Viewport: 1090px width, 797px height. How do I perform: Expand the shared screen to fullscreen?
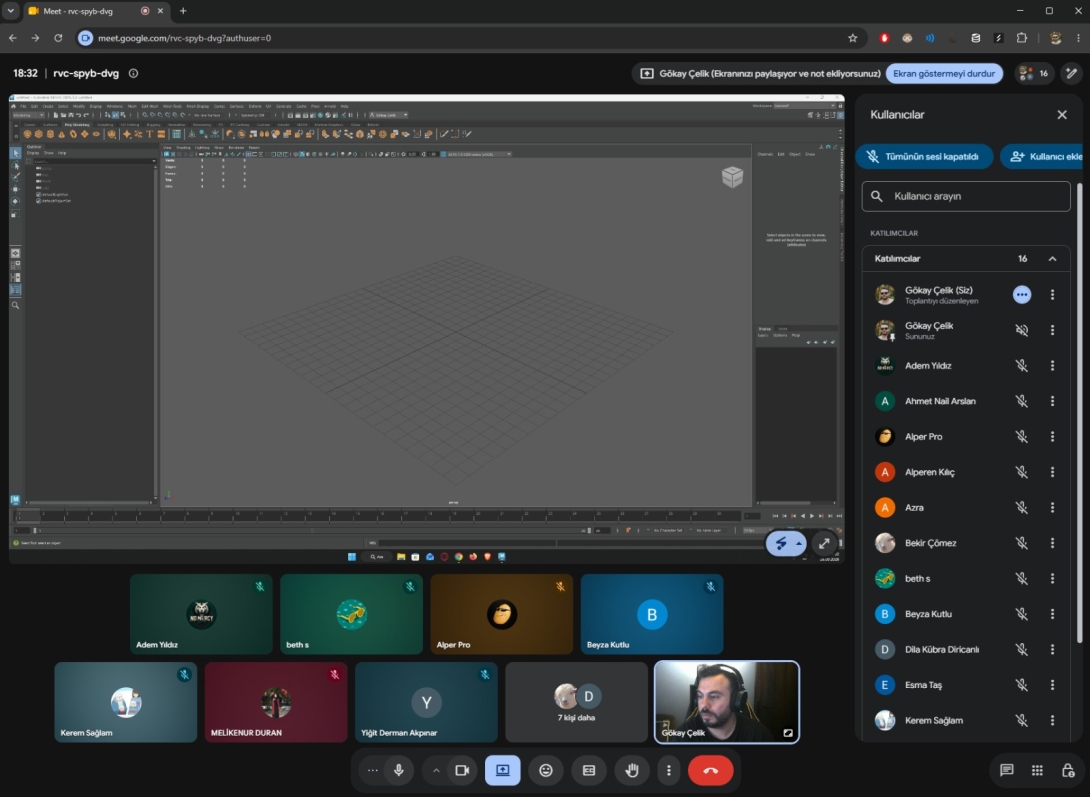pos(824,543)
